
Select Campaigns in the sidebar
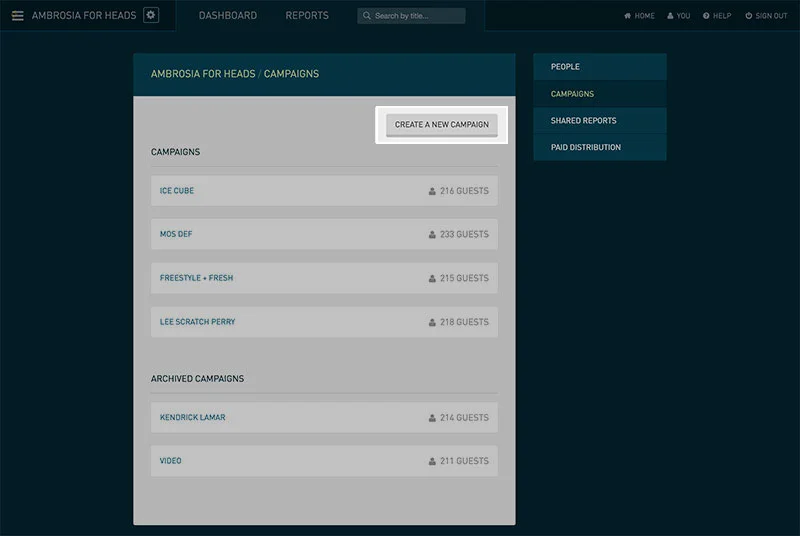(x=599, y=94)
